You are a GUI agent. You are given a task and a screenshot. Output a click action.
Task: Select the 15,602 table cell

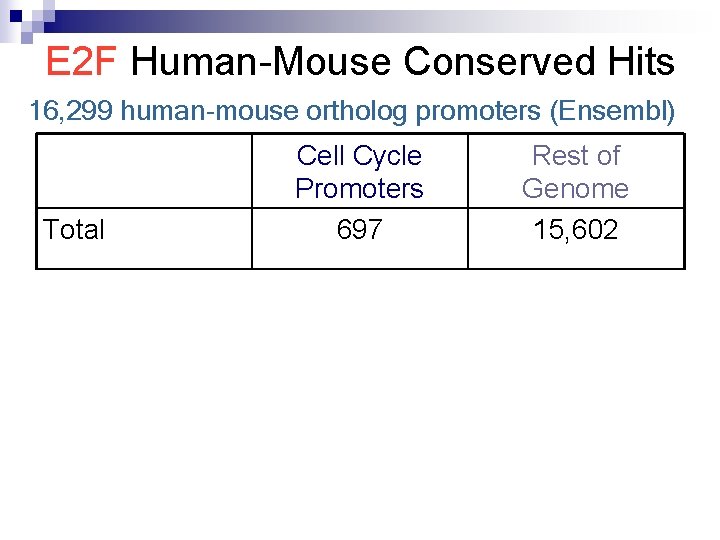pos(575,230)
